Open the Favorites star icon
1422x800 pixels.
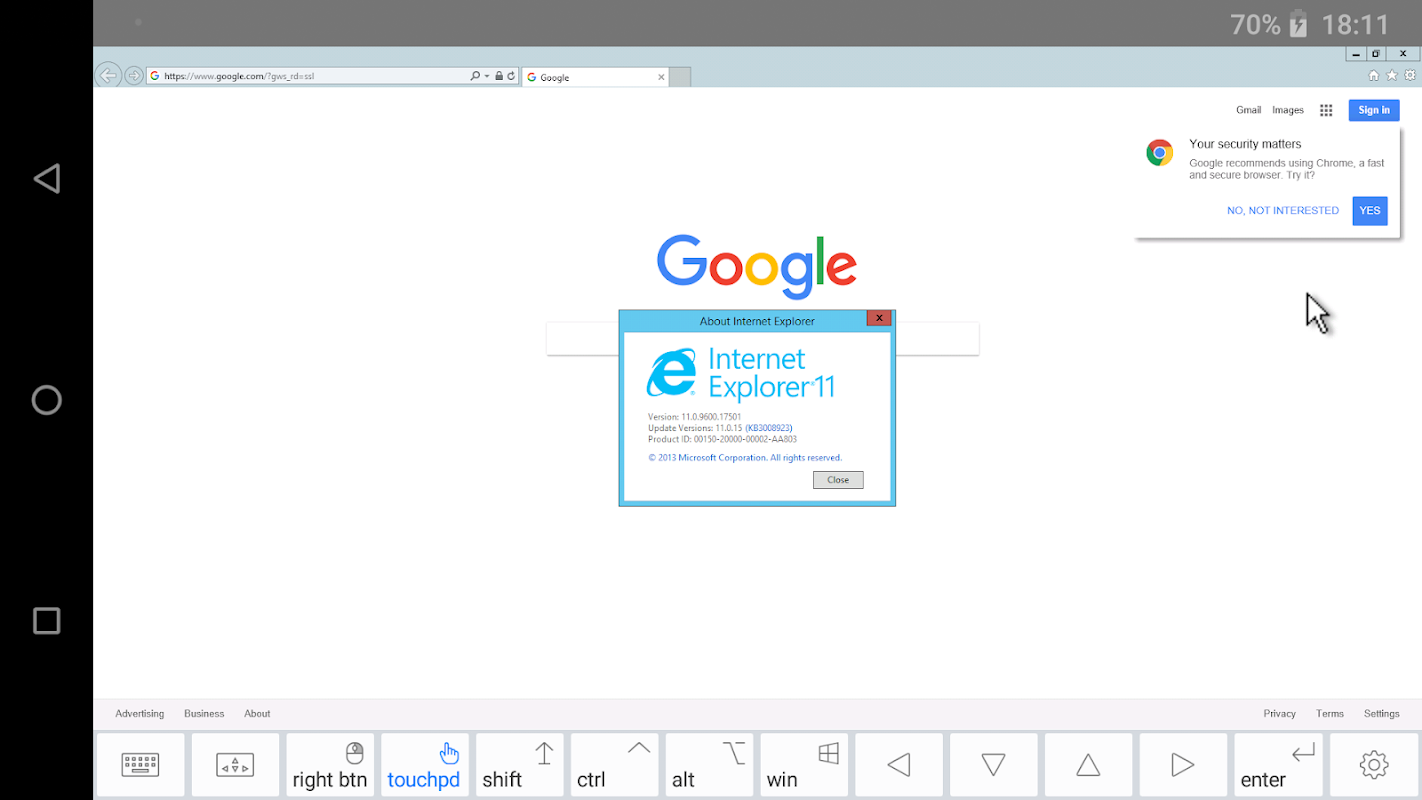coord(1392,75)
